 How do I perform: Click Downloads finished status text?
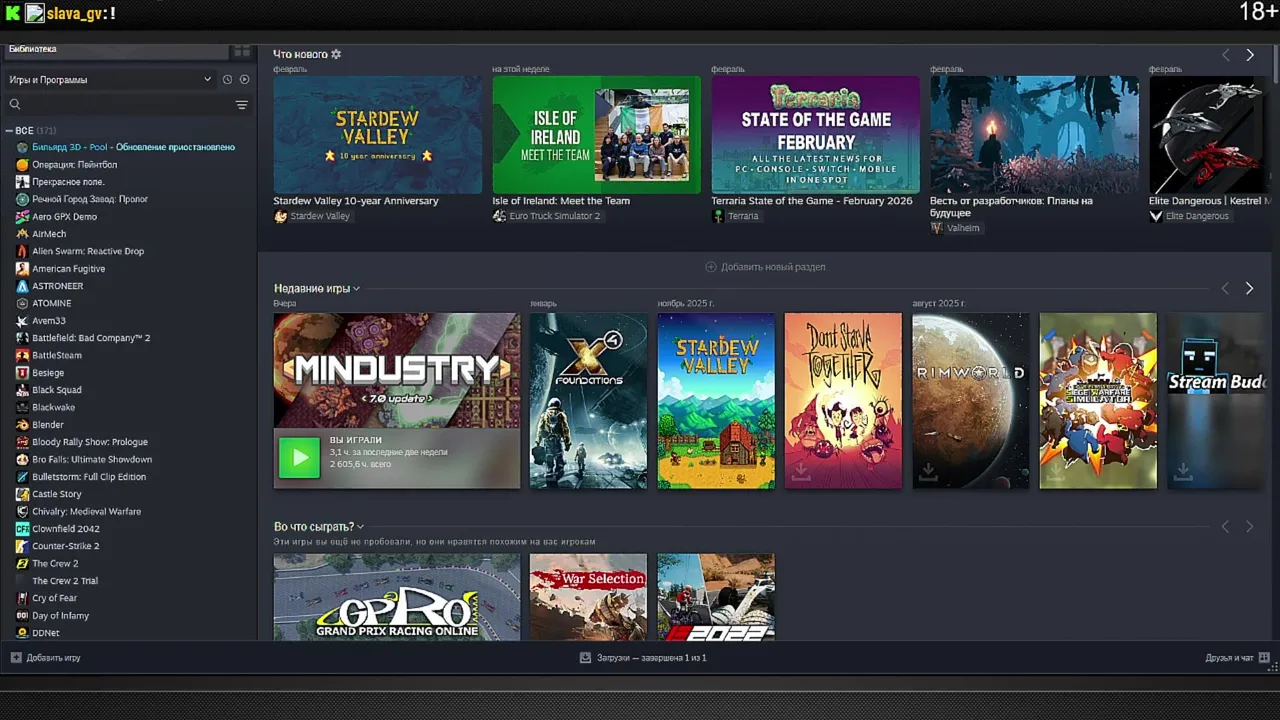point(651,658)
